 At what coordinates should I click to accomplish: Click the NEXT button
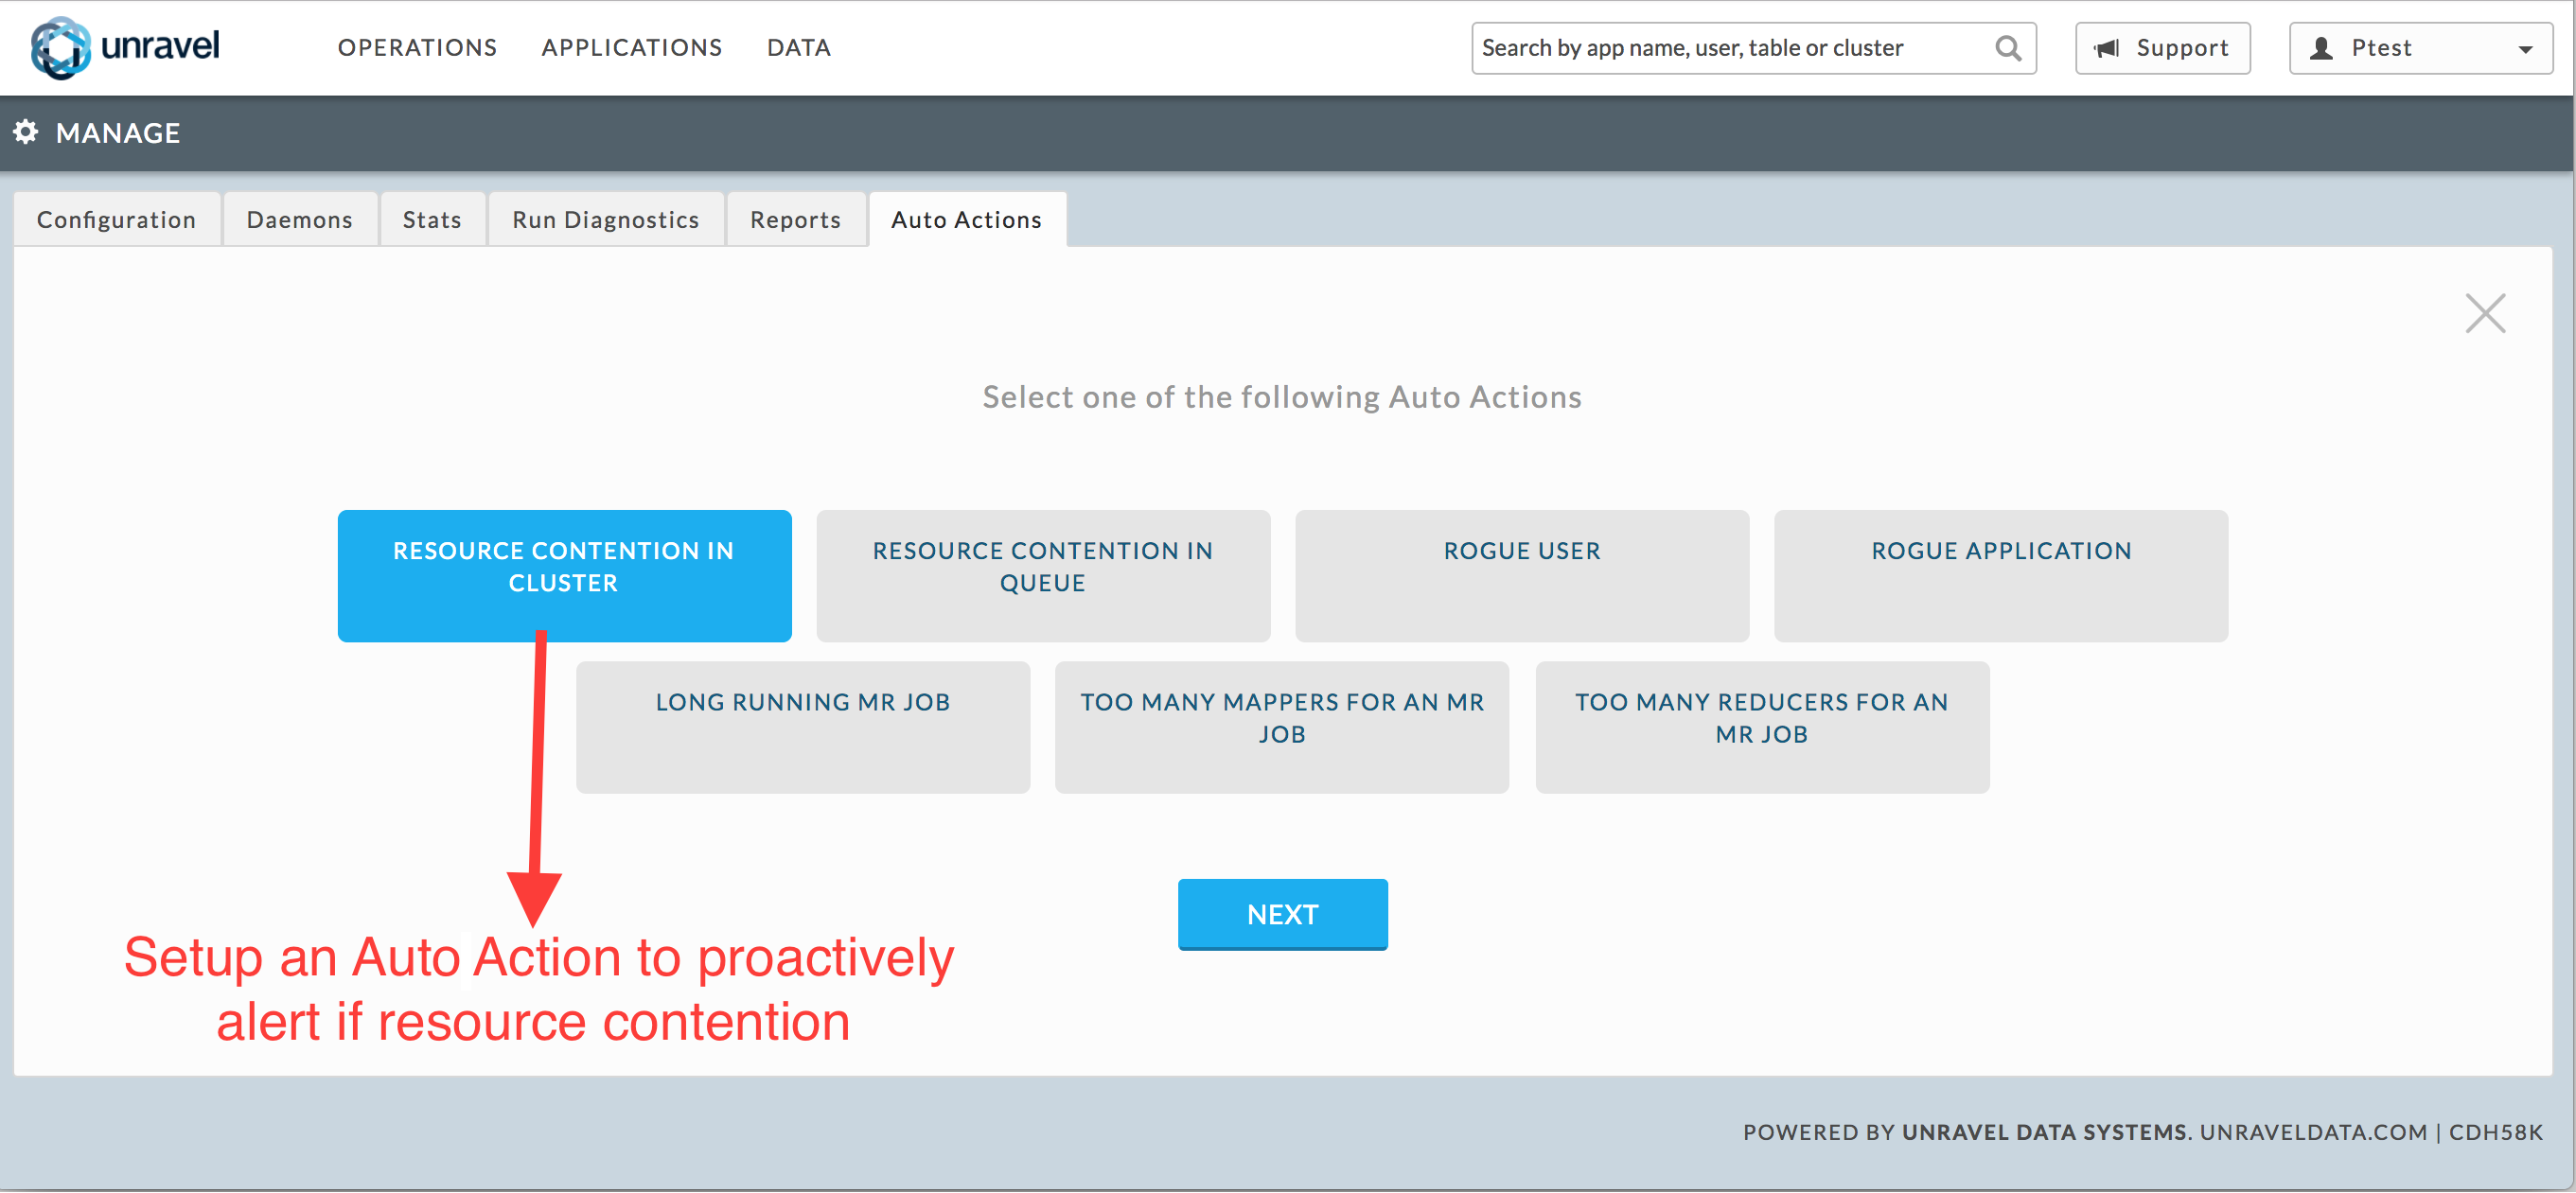pyautogui.click(x=1283, y=914)
